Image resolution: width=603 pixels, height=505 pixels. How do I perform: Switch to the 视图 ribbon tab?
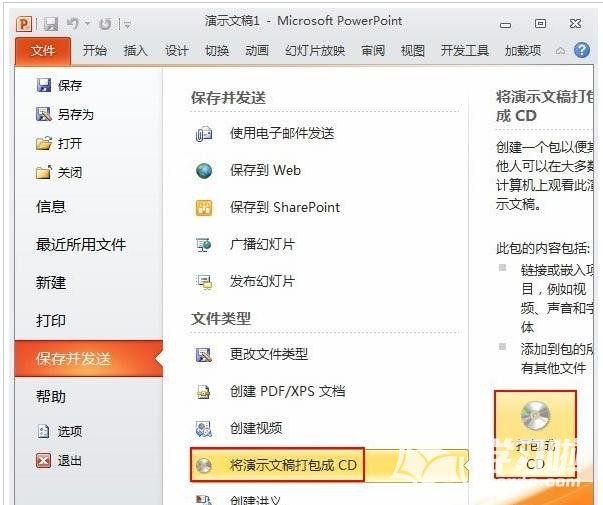pyautogui.click(x=413, y=50)
